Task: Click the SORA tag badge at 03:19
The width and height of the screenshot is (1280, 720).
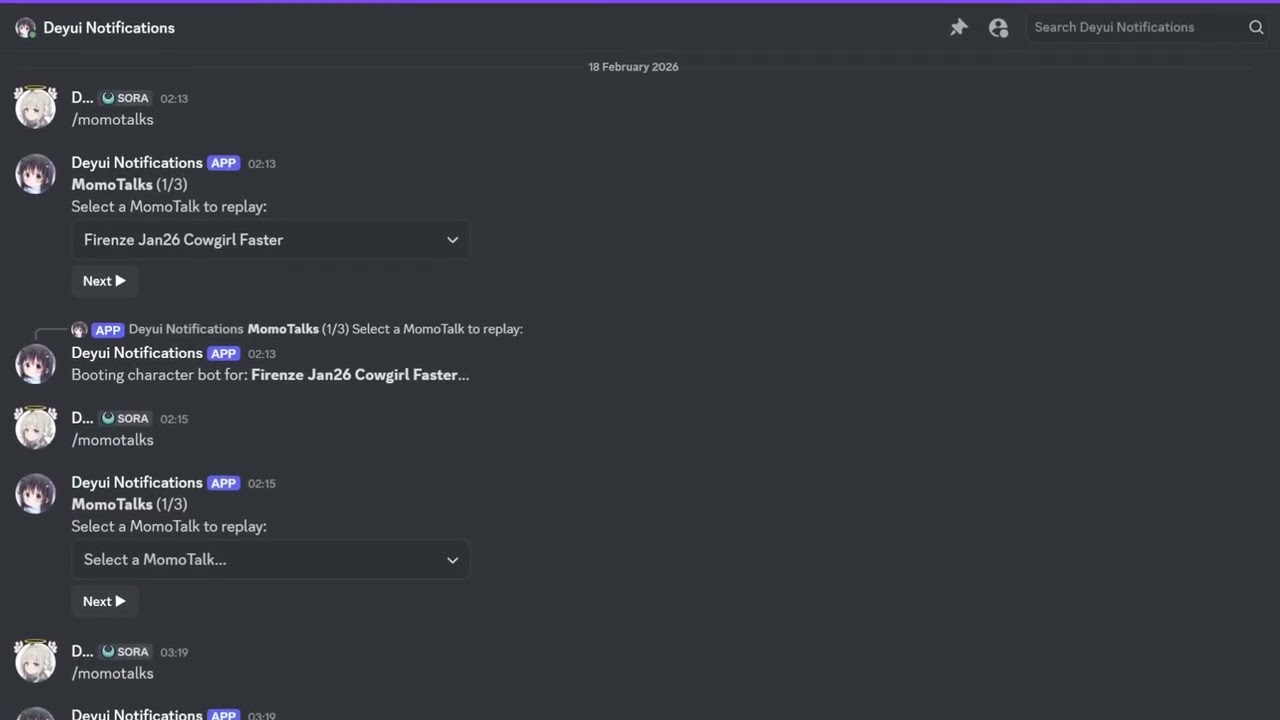Action: (x=126, y=652)
